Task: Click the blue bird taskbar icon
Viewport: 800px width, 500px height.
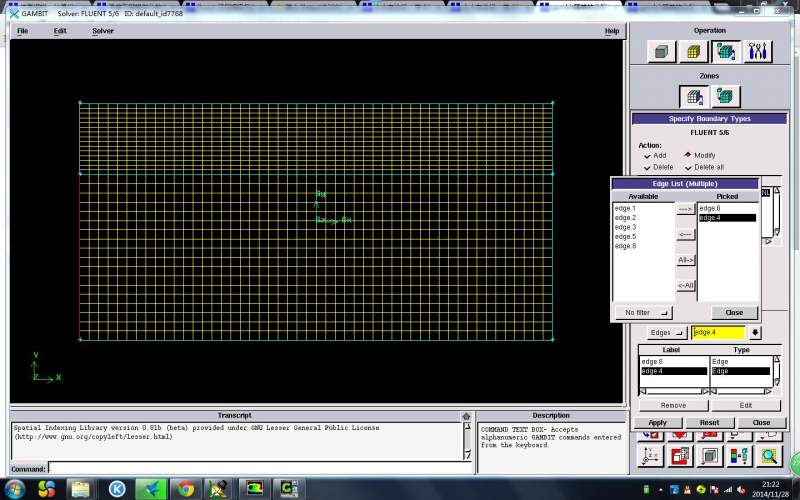Action: click(x=151, y=489)
